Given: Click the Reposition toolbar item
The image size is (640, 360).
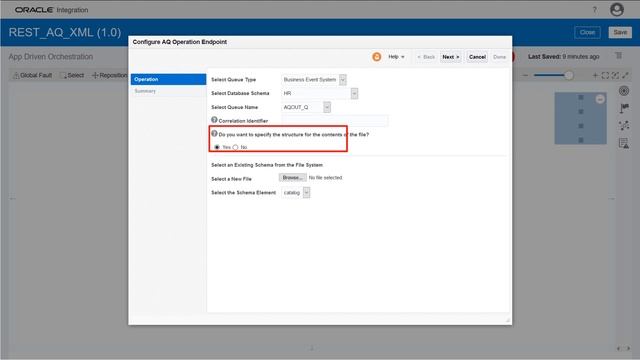Looking at the screenshot, I should 109,75.
